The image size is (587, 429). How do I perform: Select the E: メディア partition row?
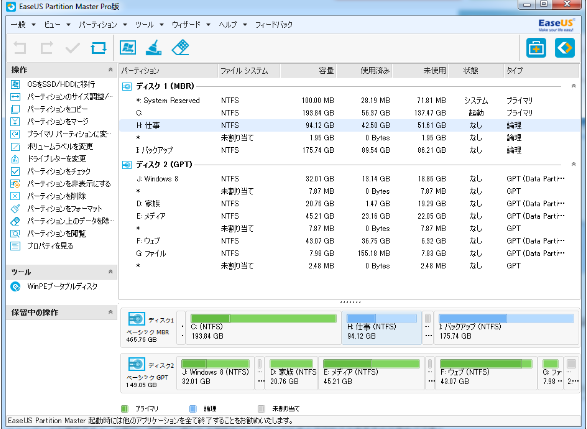click(350, 216)
